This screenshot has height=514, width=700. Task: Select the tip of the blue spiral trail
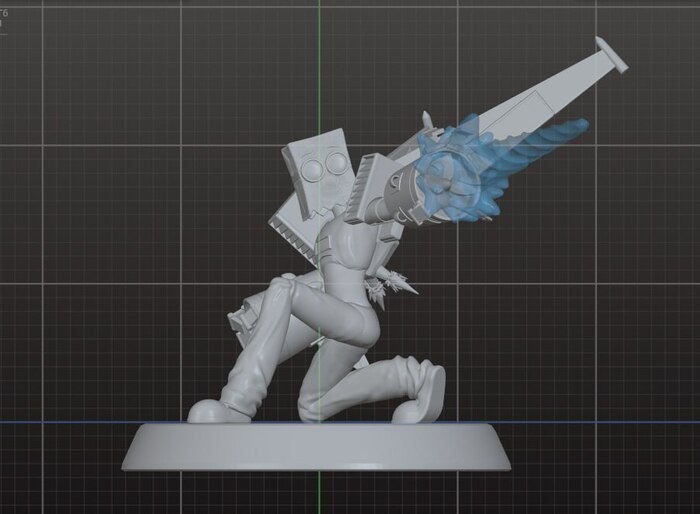[578, 127]
